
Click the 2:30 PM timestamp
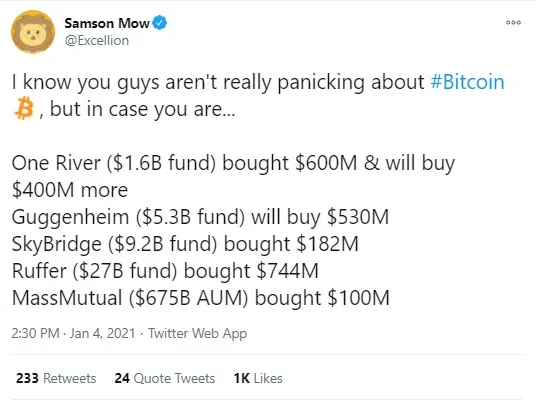coord(35,333)
